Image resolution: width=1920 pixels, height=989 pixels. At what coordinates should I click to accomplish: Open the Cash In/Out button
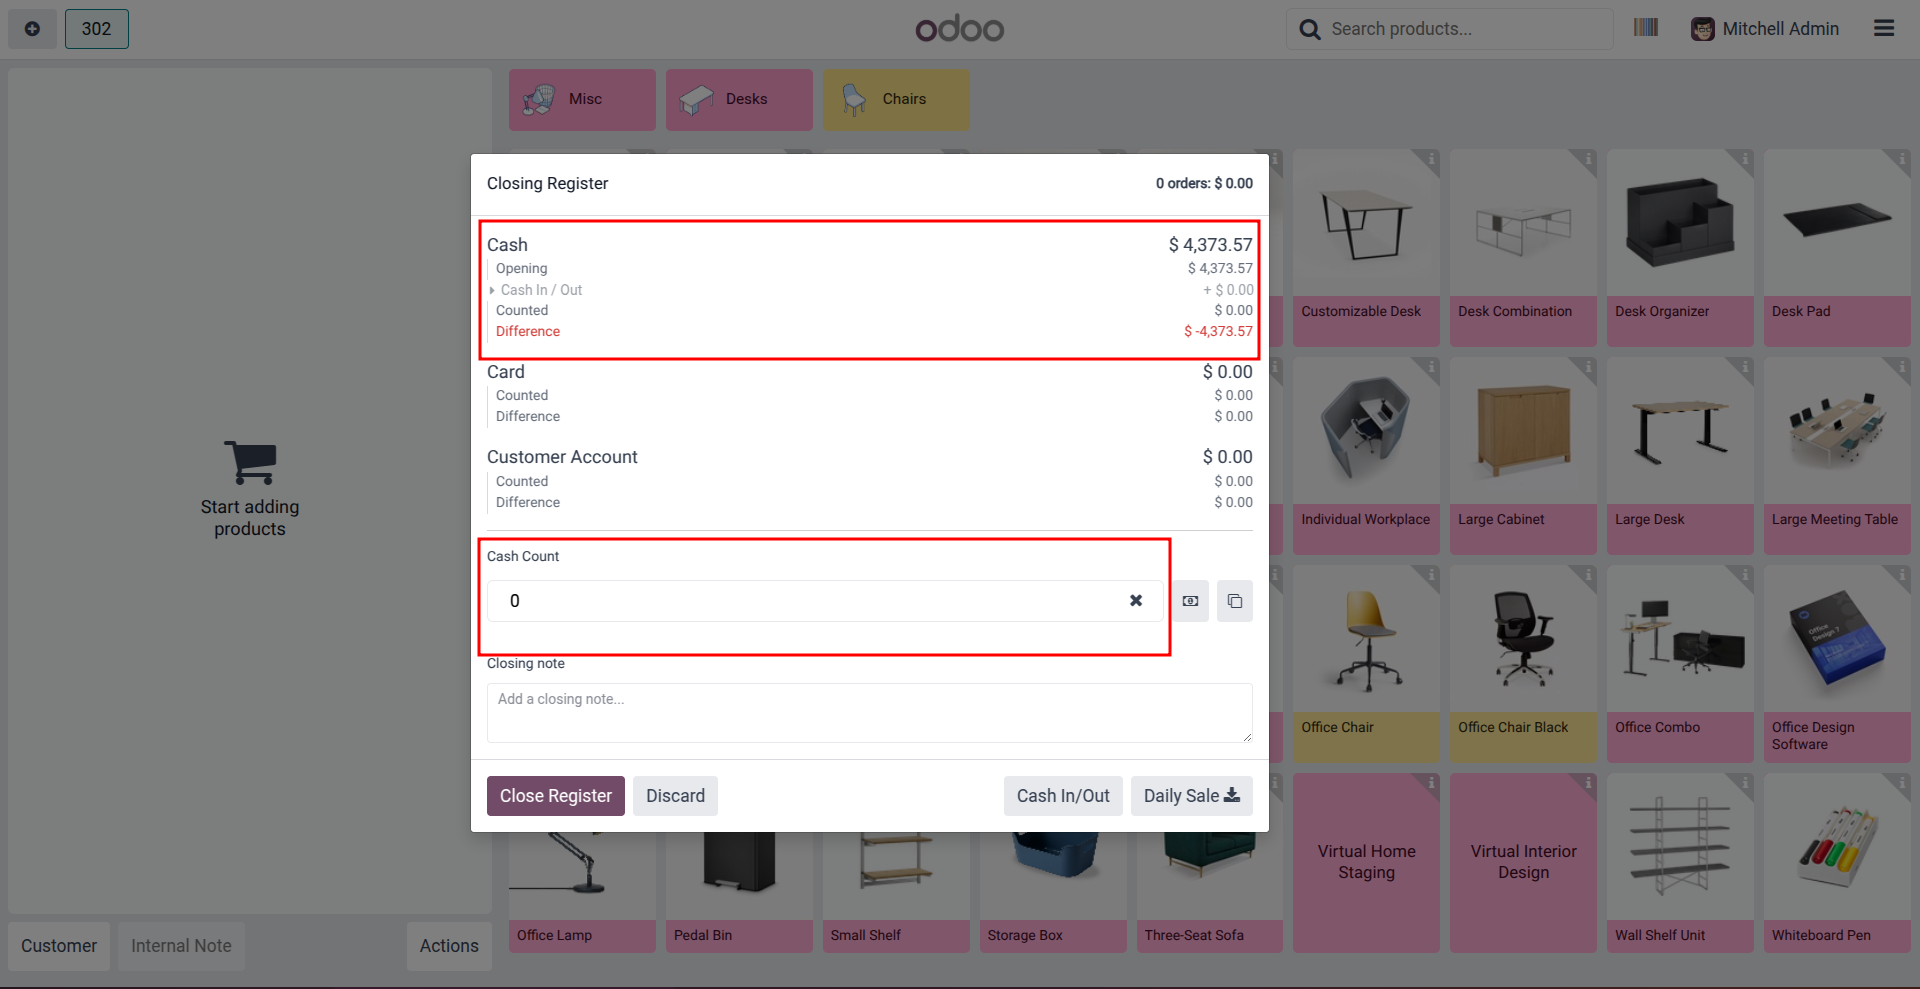pos(1063,796)
